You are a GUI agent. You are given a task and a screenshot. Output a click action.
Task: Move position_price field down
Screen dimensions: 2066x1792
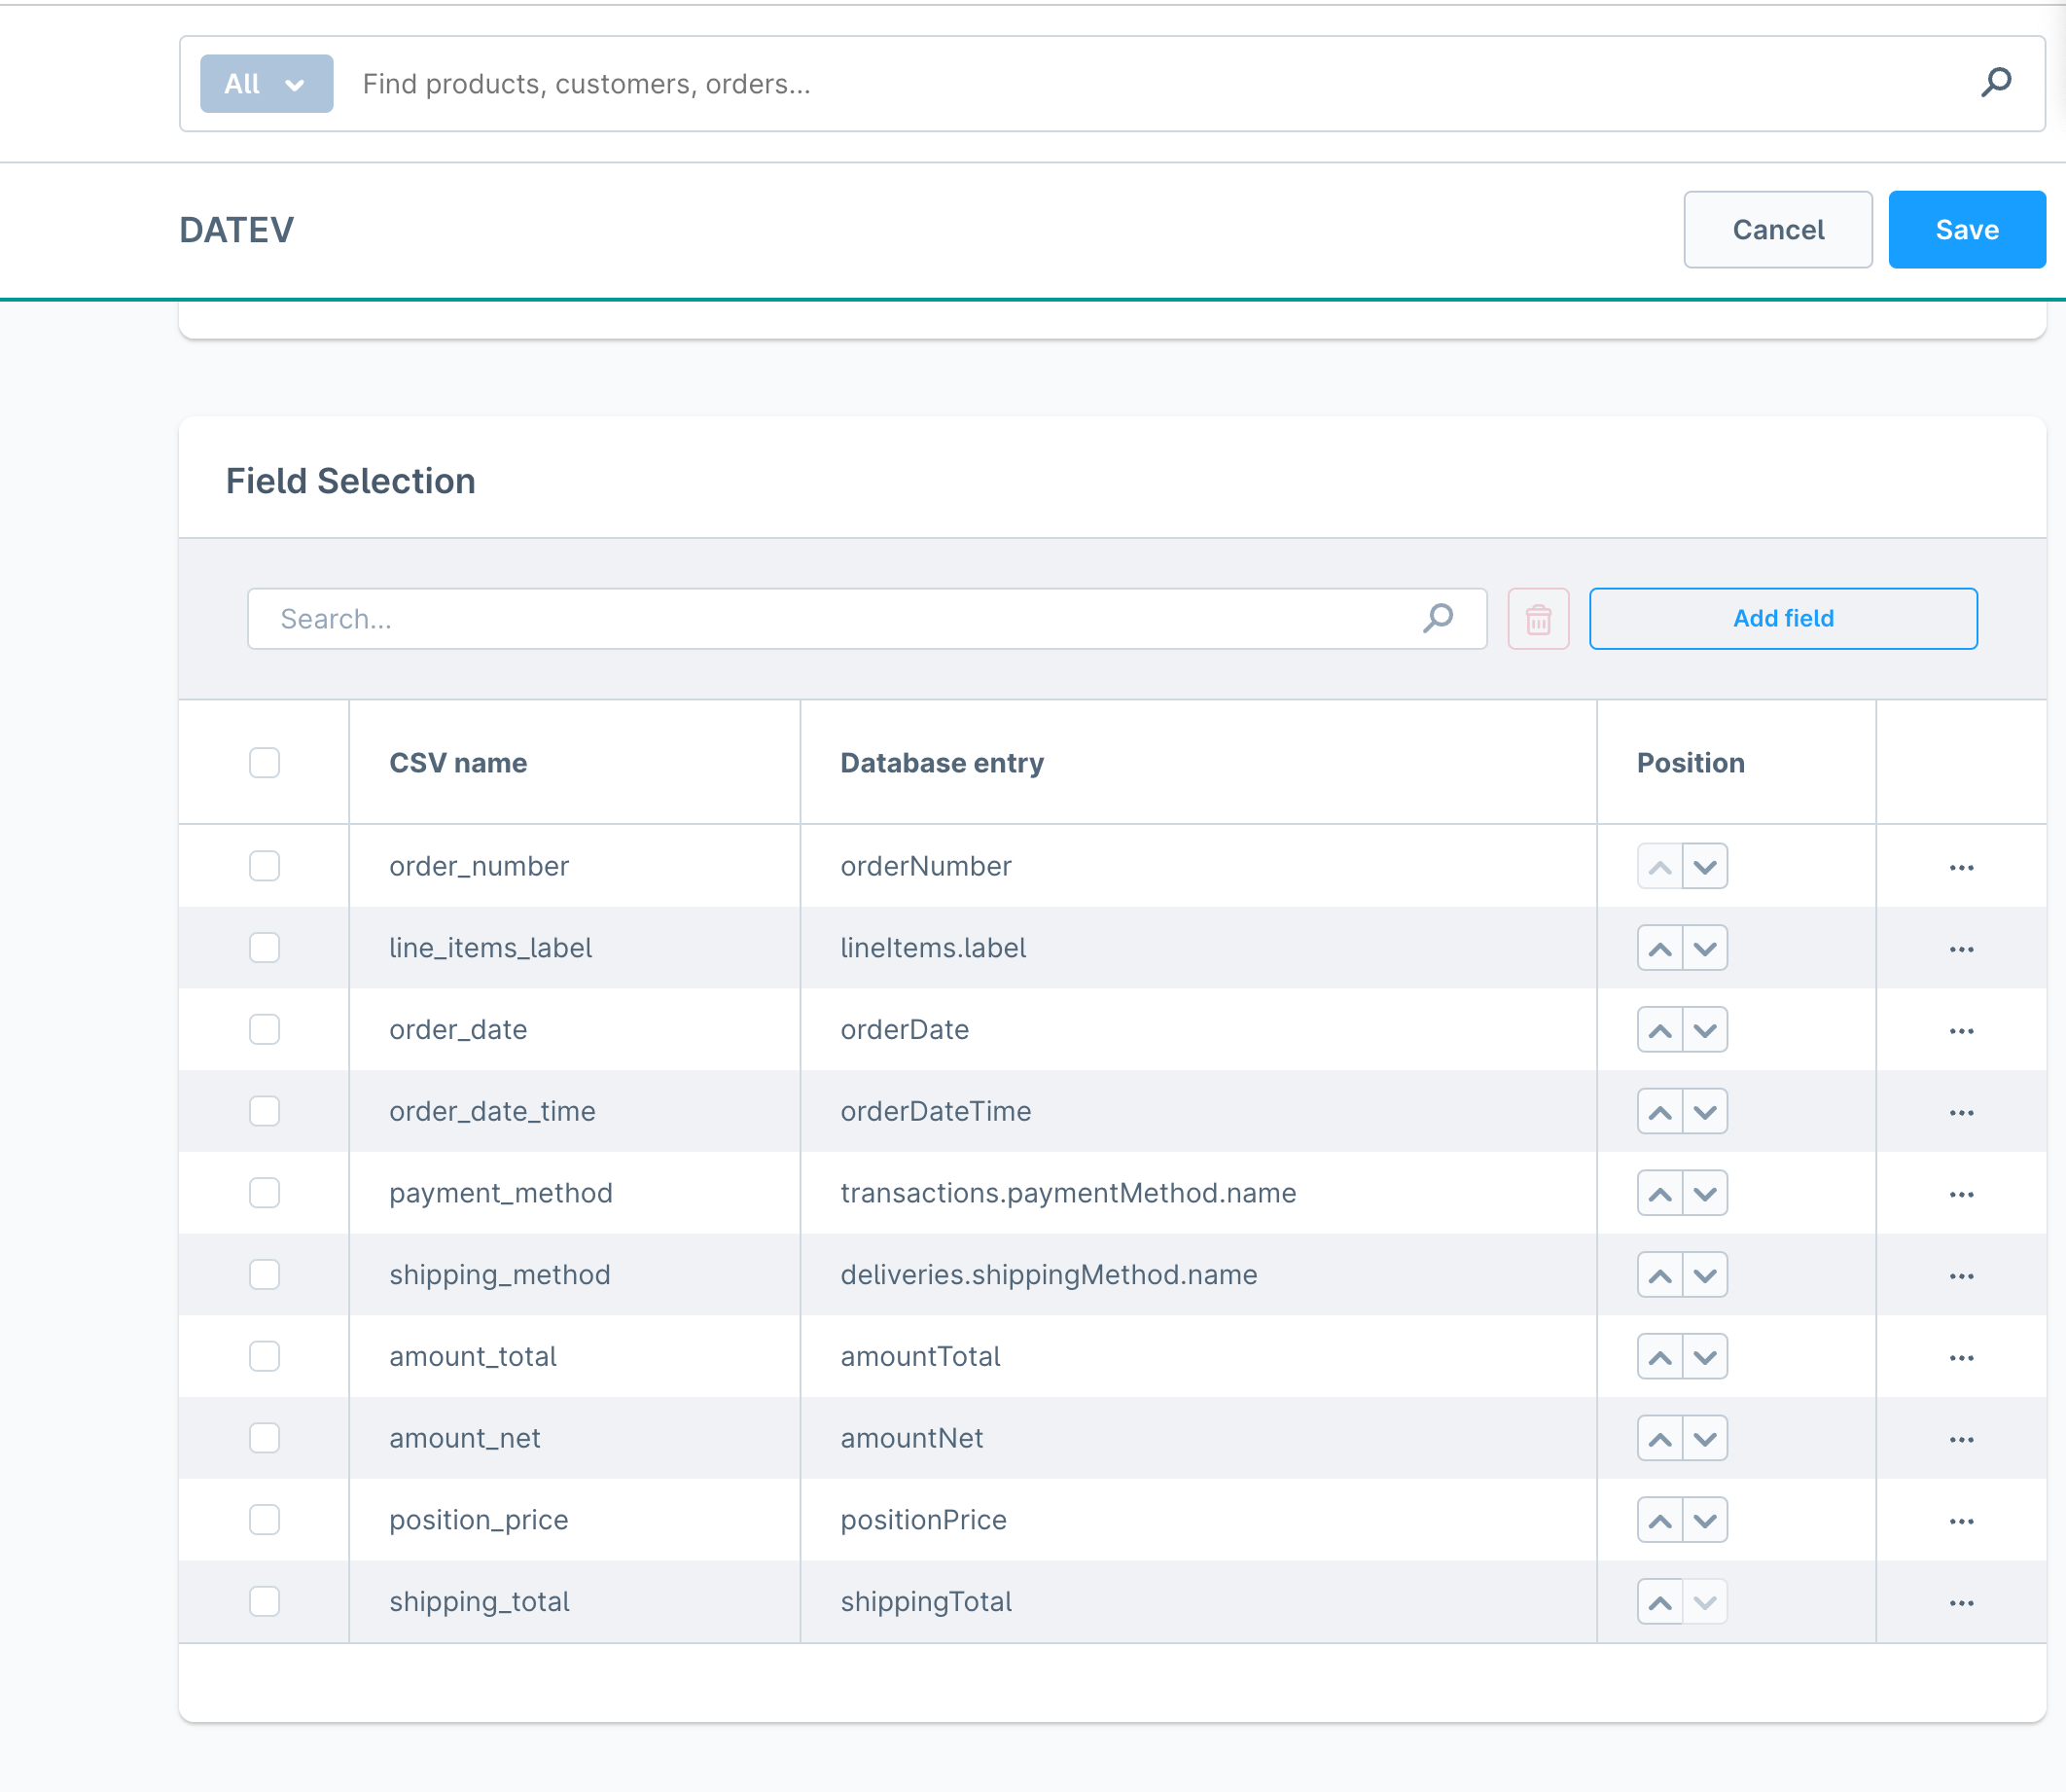click(1705, 1520)
